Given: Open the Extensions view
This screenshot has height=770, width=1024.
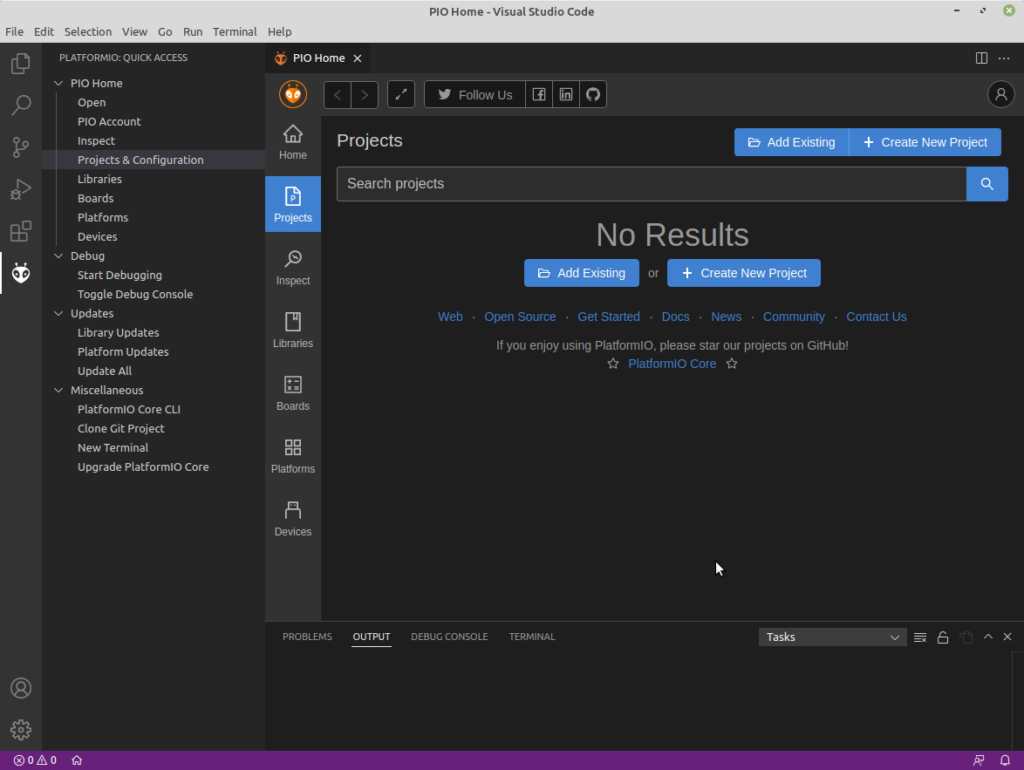Looking at the screenshot, I should (21, 231).
